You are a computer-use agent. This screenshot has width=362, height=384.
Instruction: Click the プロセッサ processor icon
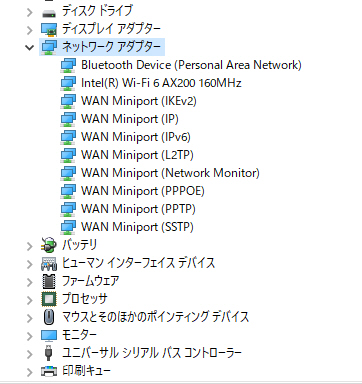pos(49,299)
